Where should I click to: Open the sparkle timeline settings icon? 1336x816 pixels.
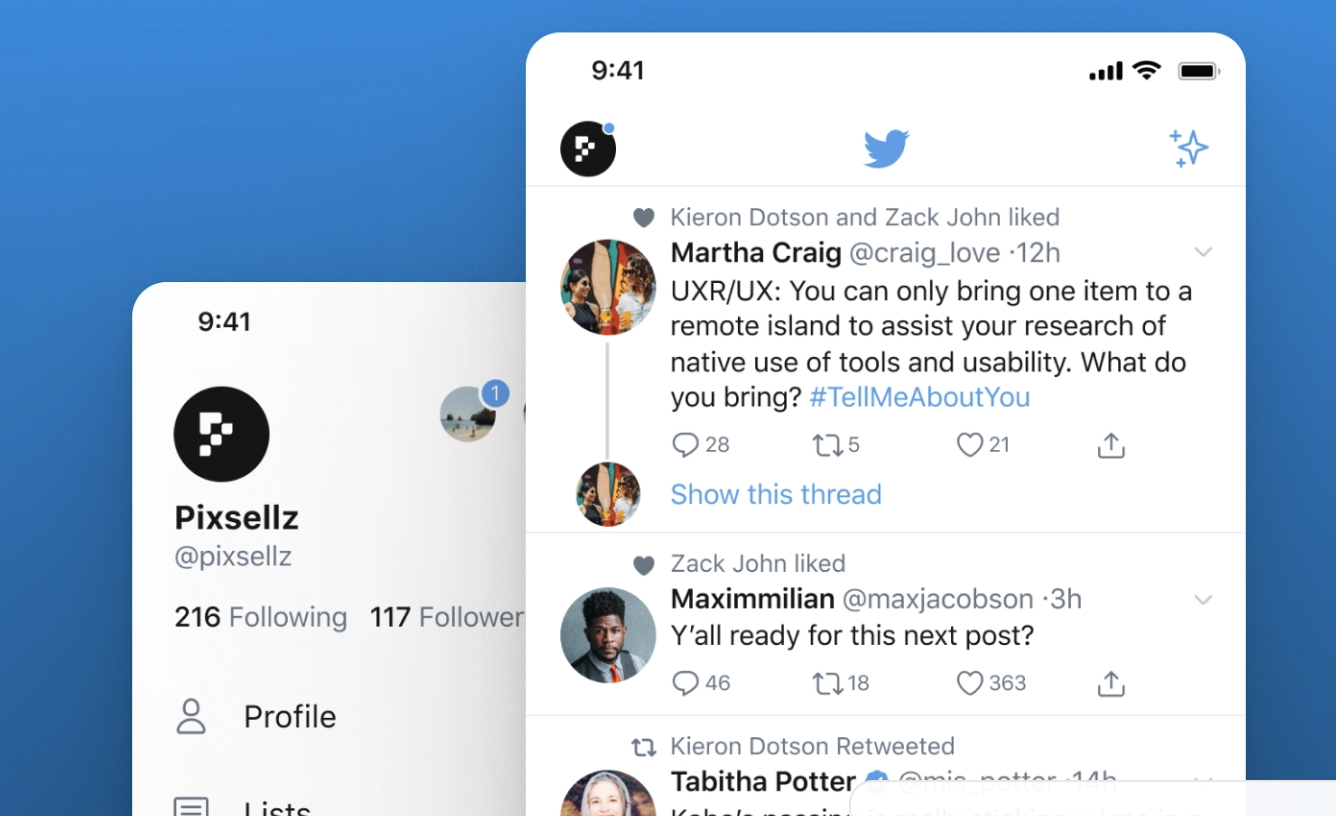tap(1189, 148)
